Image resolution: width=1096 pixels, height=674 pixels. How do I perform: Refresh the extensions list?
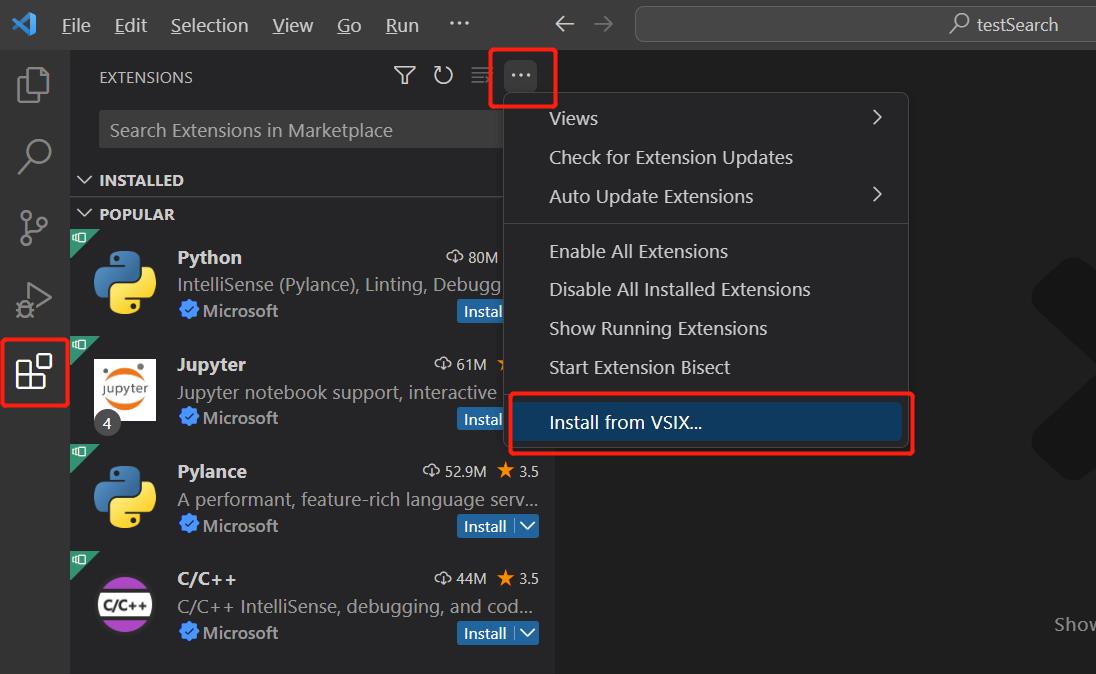(443, 75)
